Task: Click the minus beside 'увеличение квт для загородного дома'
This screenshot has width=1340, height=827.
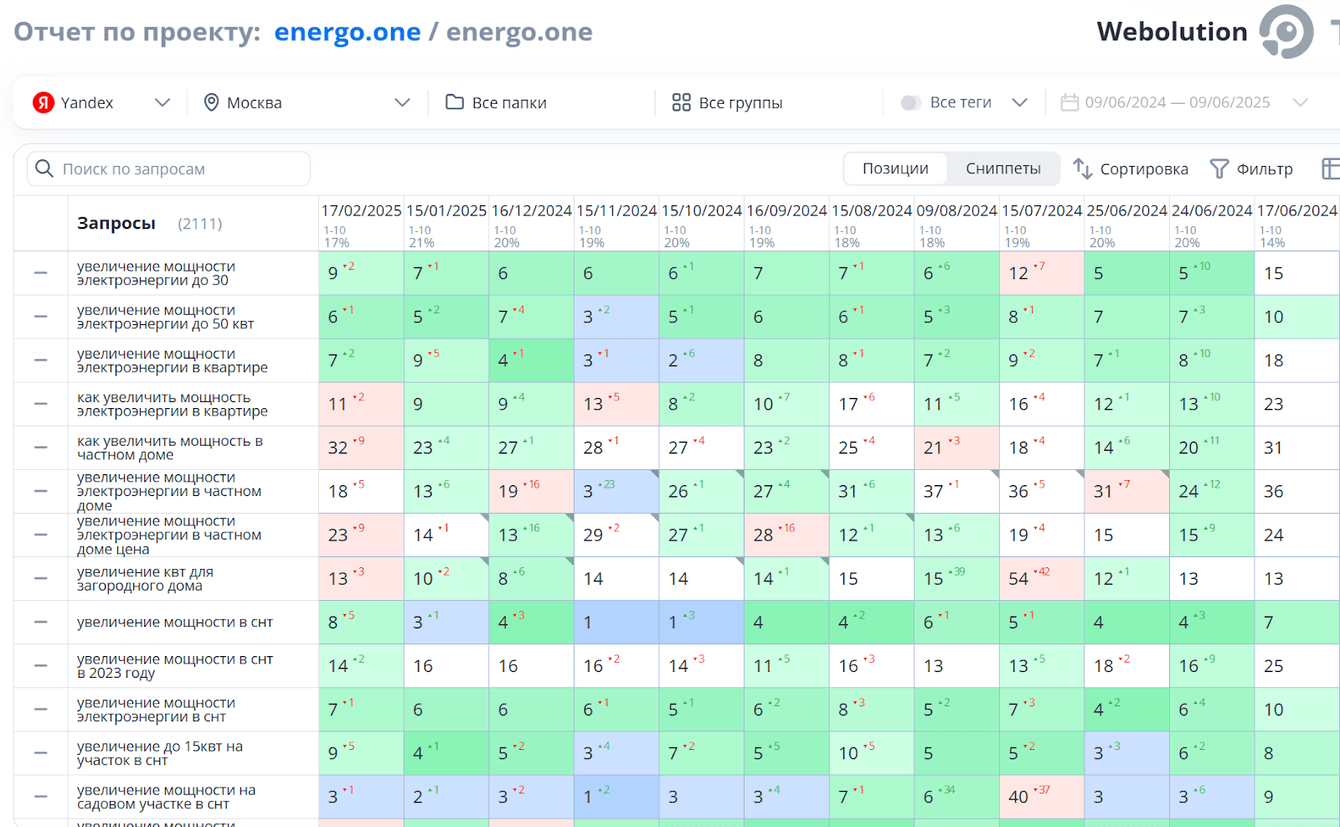Action: coord(41,579)
